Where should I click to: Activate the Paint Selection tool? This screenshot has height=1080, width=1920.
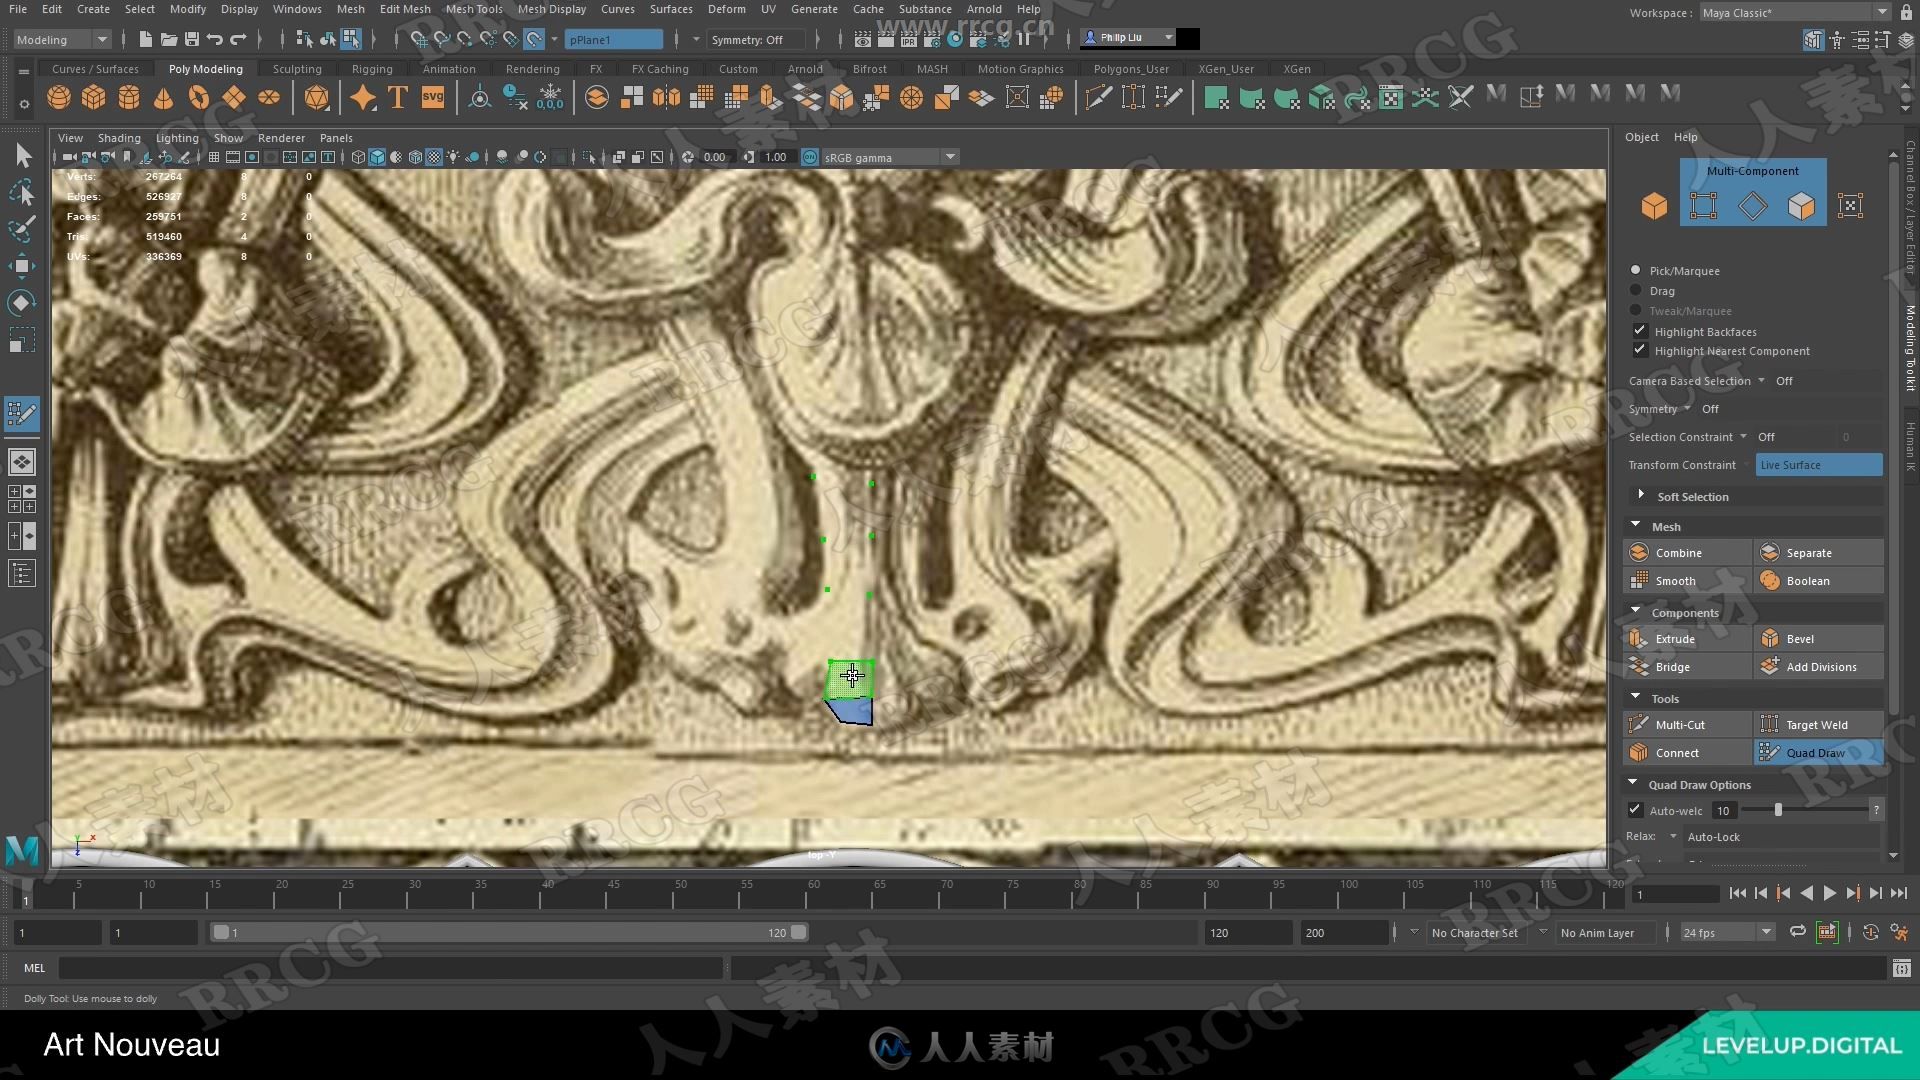[22, 229]
